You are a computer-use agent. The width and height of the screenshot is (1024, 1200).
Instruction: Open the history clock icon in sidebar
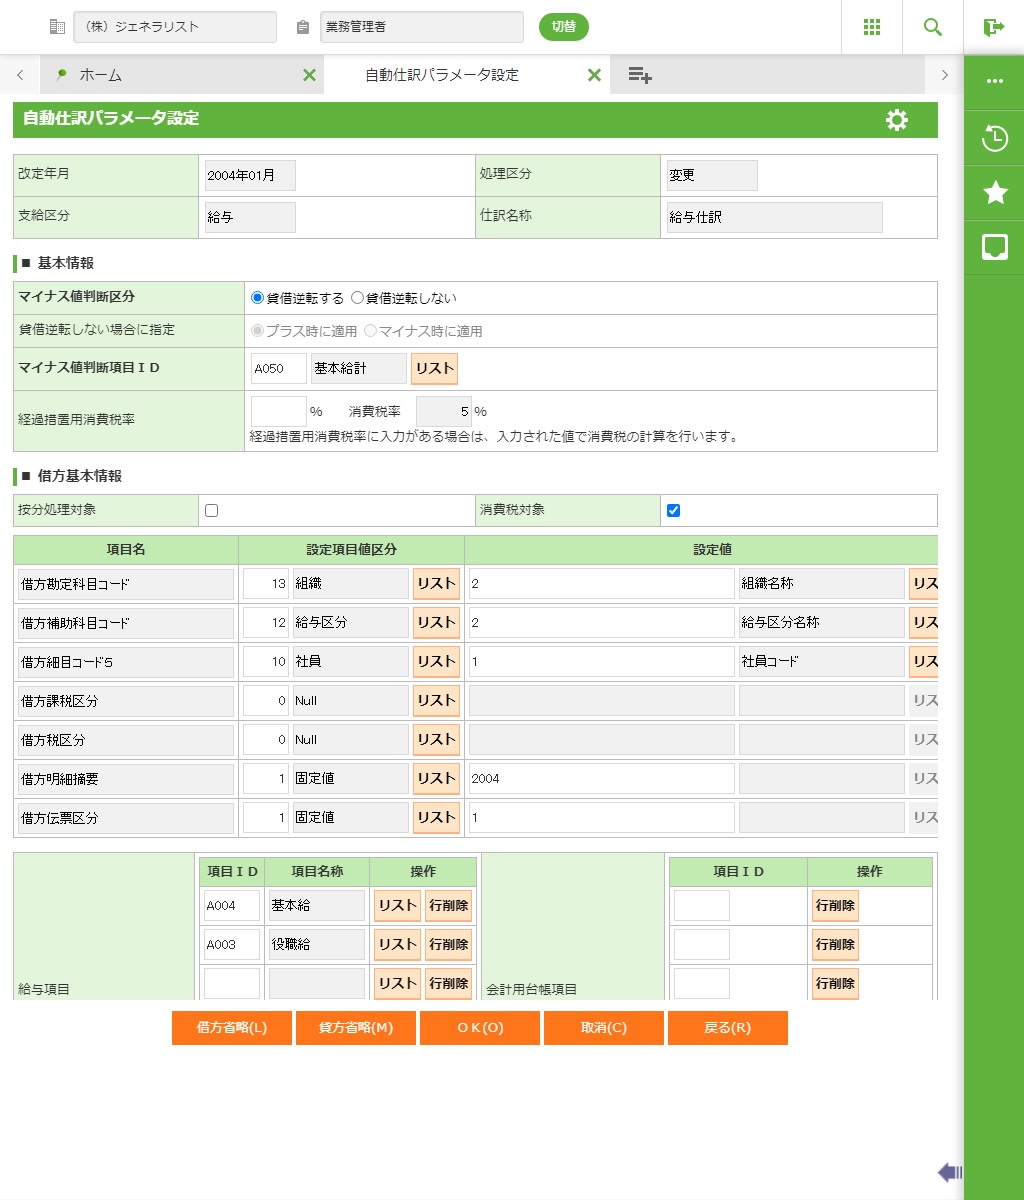(995, 138)
